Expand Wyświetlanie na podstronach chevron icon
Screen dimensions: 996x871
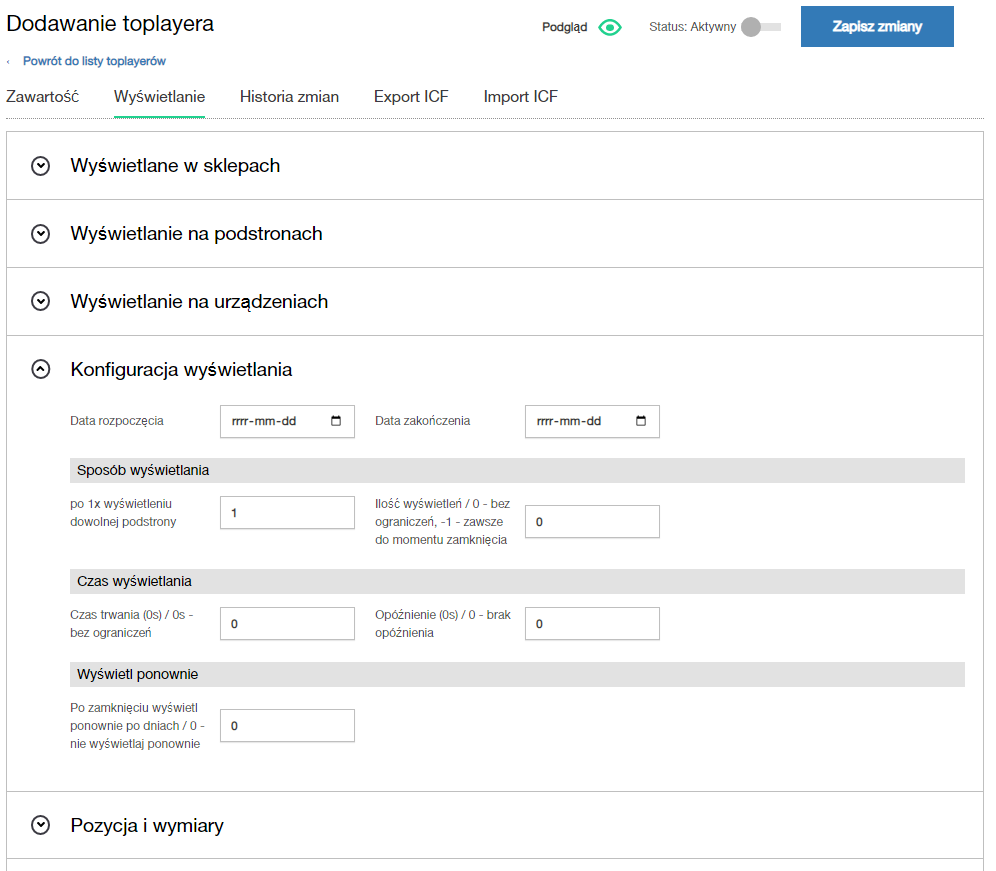41,234
